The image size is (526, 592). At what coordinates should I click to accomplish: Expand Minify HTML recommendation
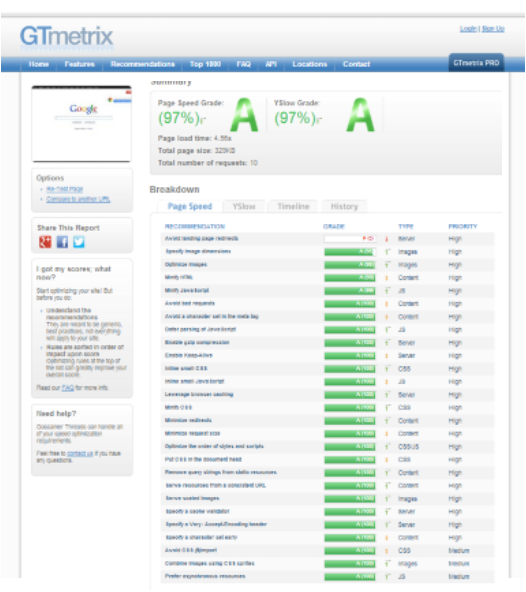pos(179,278)
